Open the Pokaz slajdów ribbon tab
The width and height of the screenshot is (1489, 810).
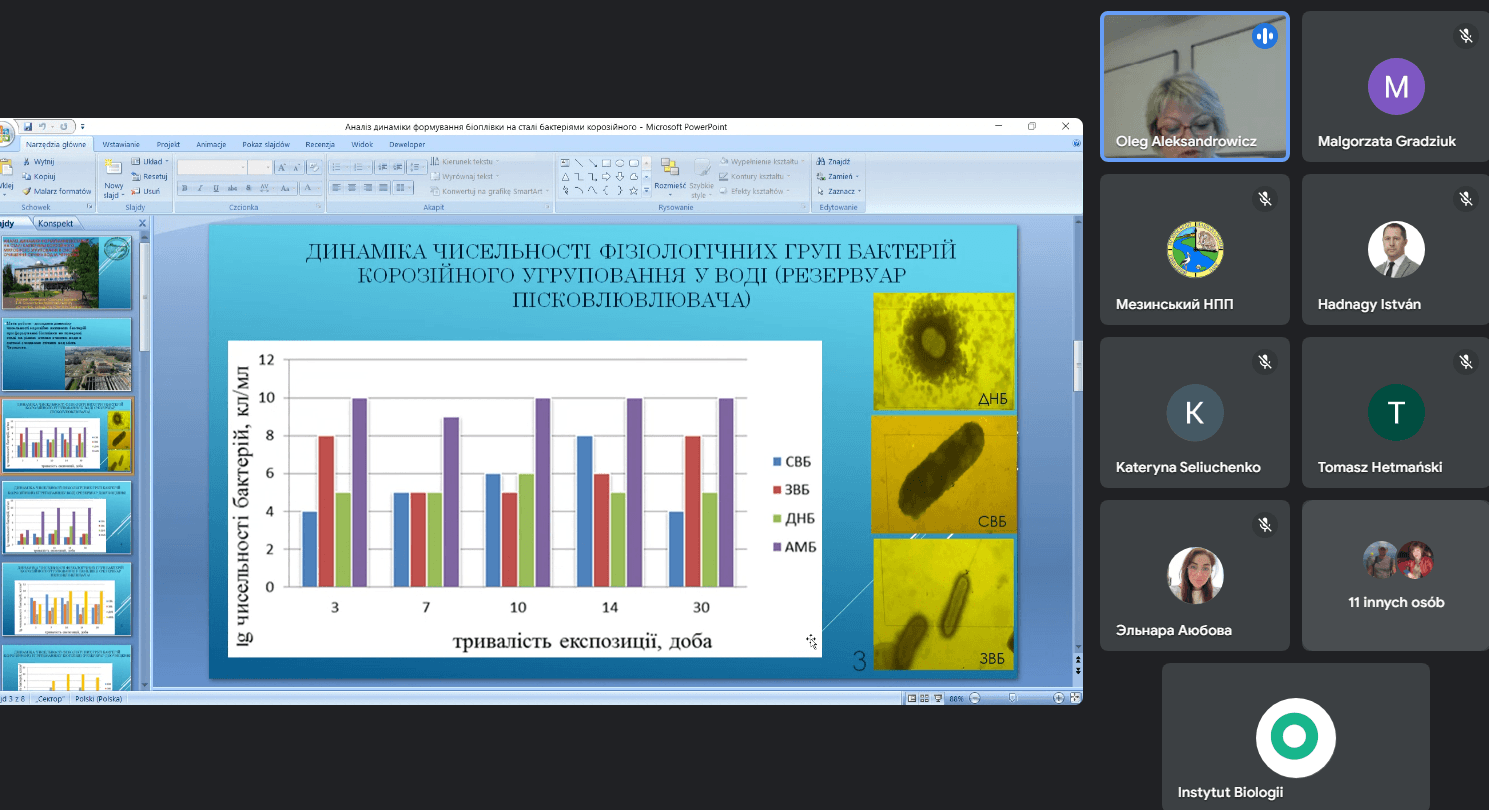pos(266,144)
